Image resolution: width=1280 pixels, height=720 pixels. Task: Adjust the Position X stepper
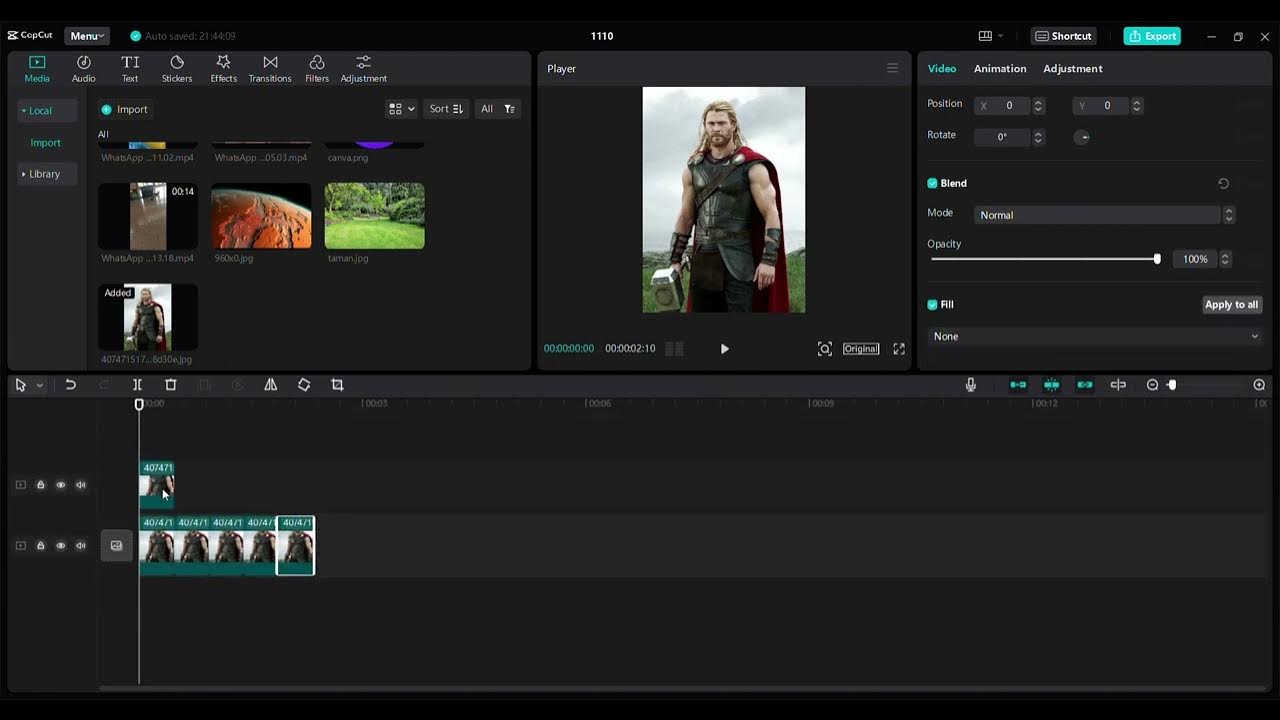(x=1038, y=106)
